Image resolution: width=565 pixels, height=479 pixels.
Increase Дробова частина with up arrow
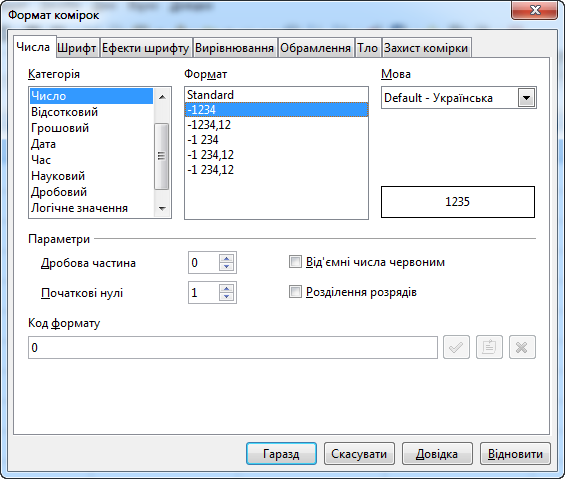[227, 258]
